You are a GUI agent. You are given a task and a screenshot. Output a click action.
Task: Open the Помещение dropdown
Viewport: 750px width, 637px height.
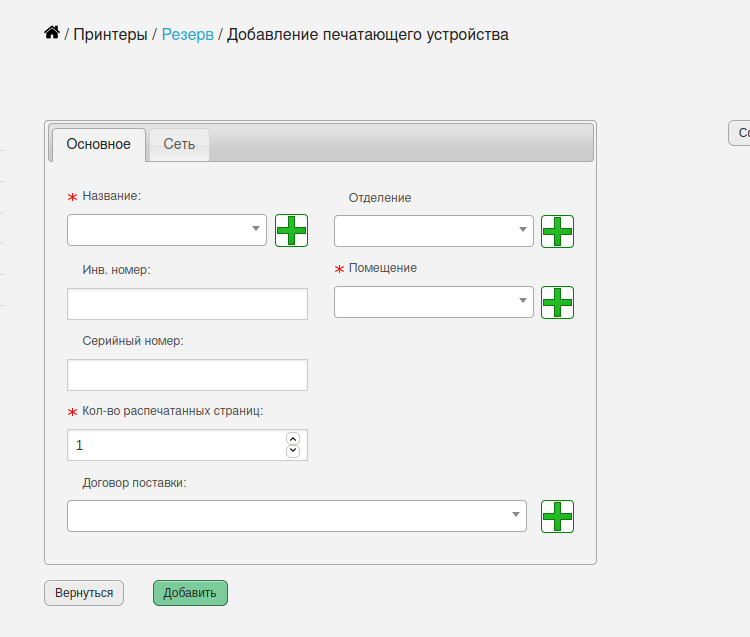point(434,302)
